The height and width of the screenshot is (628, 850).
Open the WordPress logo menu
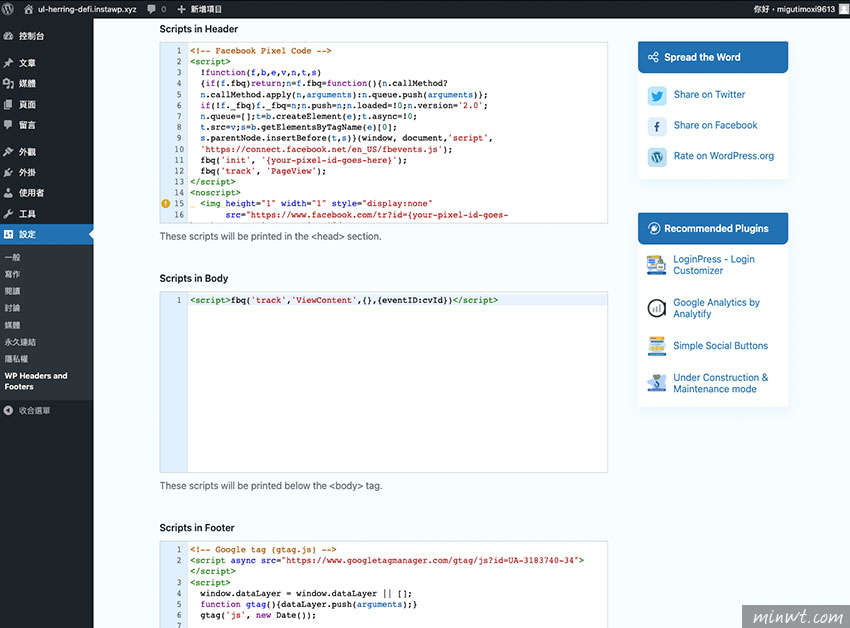8,9
